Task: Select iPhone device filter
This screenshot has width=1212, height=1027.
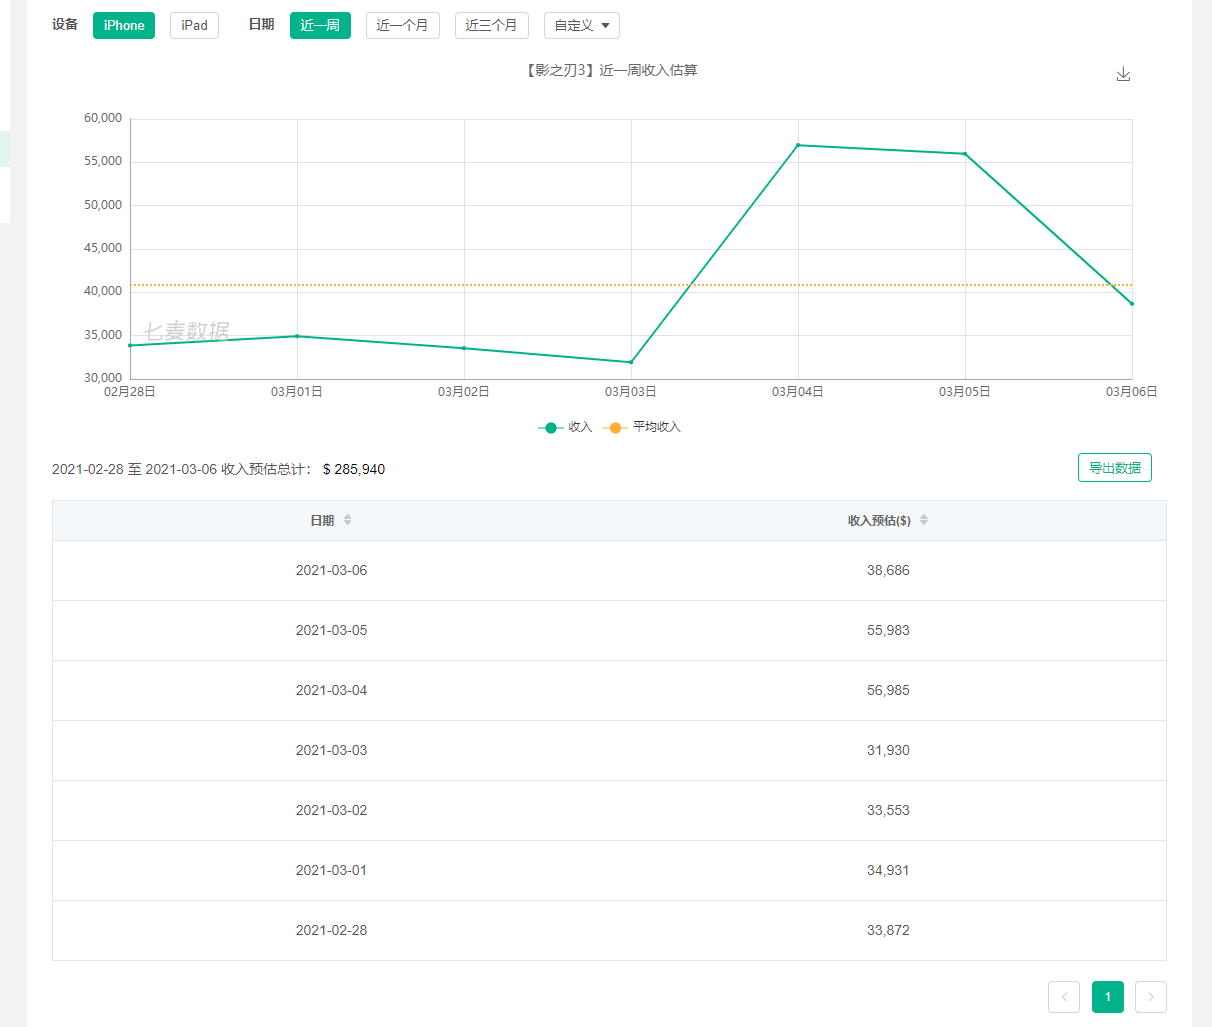Action: click(x=124, y=25)
